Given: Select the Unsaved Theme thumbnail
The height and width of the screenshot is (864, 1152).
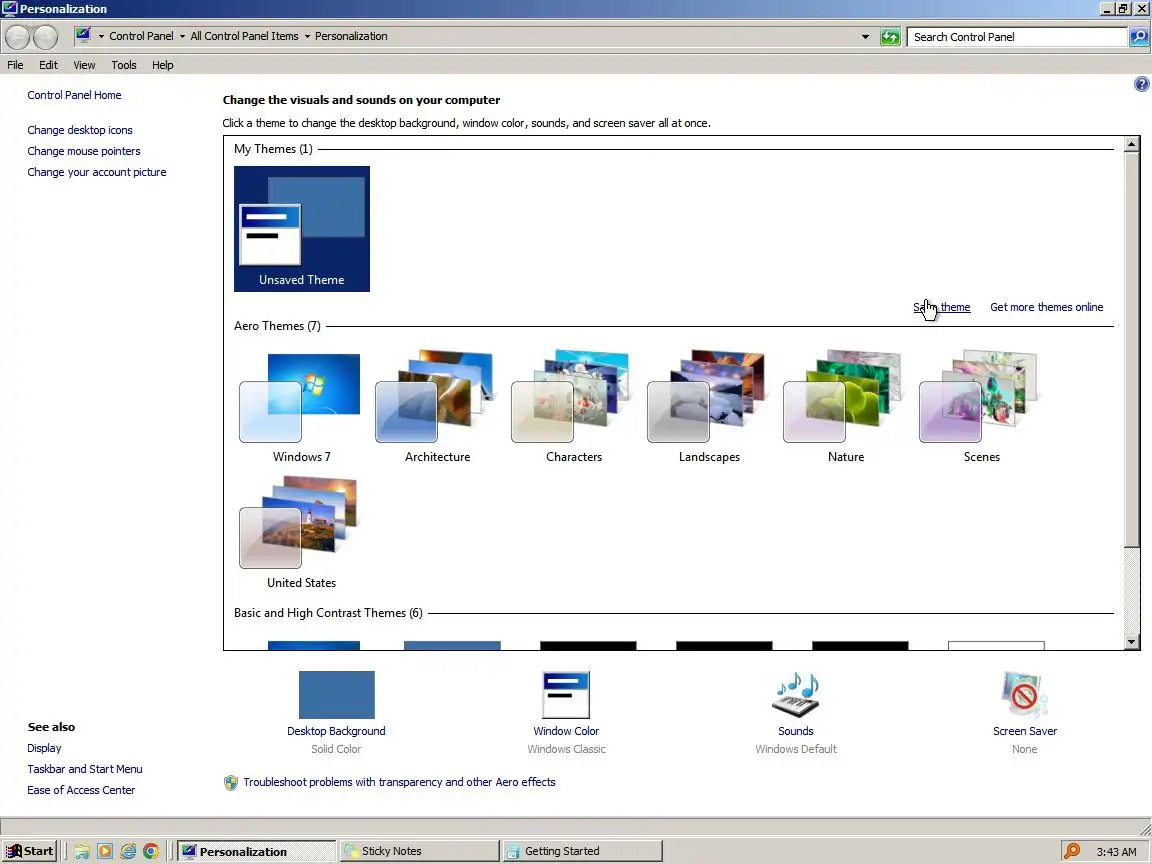Looking at the screenshot, I should point(301,228).
